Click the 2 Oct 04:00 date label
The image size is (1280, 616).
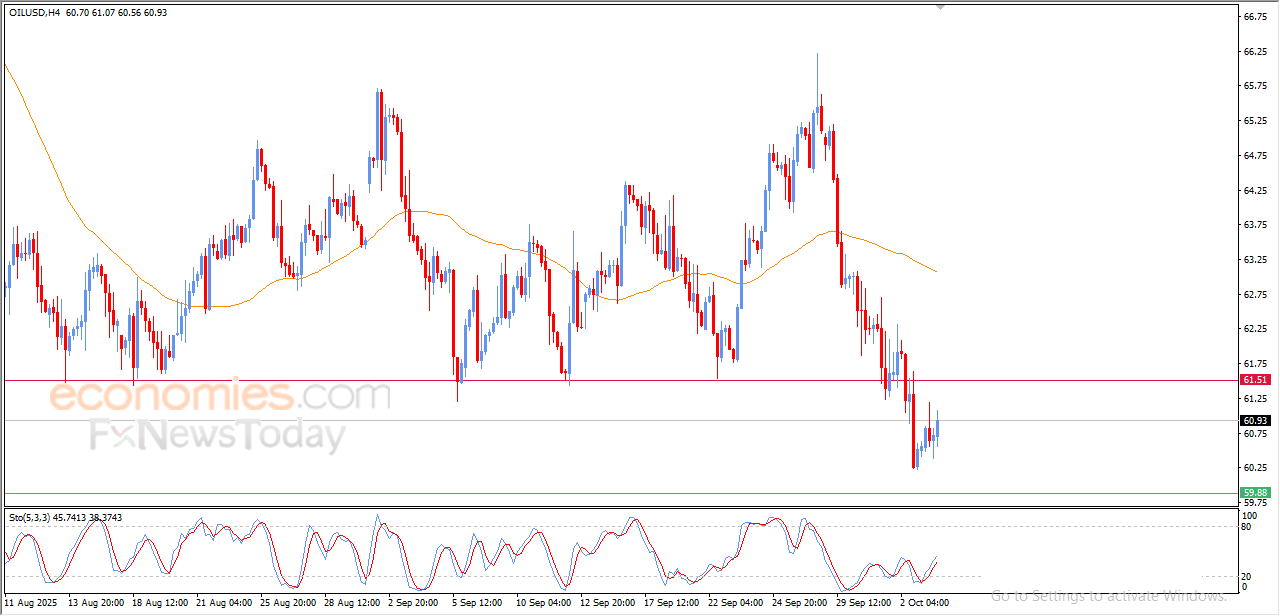923,603
